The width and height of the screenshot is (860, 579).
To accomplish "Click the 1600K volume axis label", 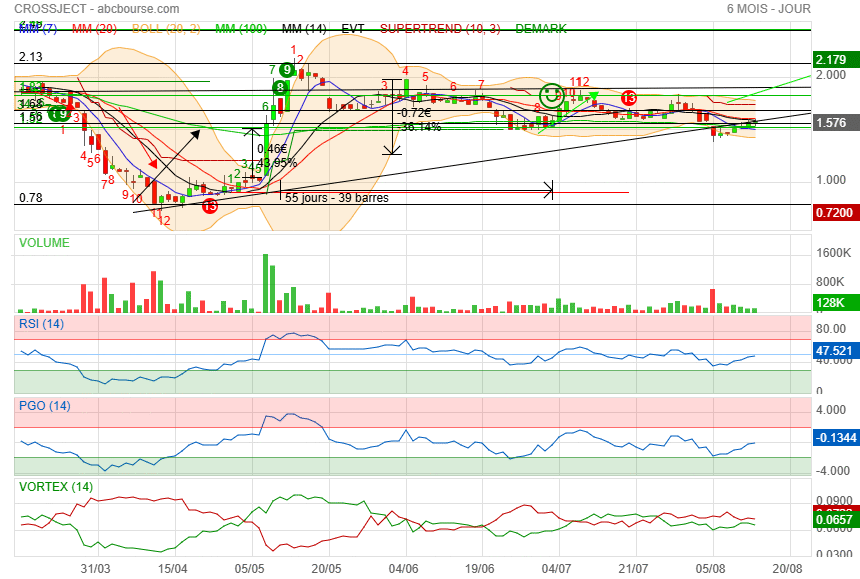I will pyautogui.click(x=834, y=253).
